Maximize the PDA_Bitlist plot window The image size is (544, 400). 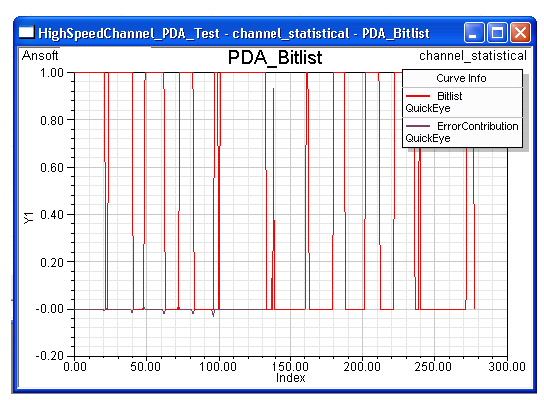(x=497, y=33)
